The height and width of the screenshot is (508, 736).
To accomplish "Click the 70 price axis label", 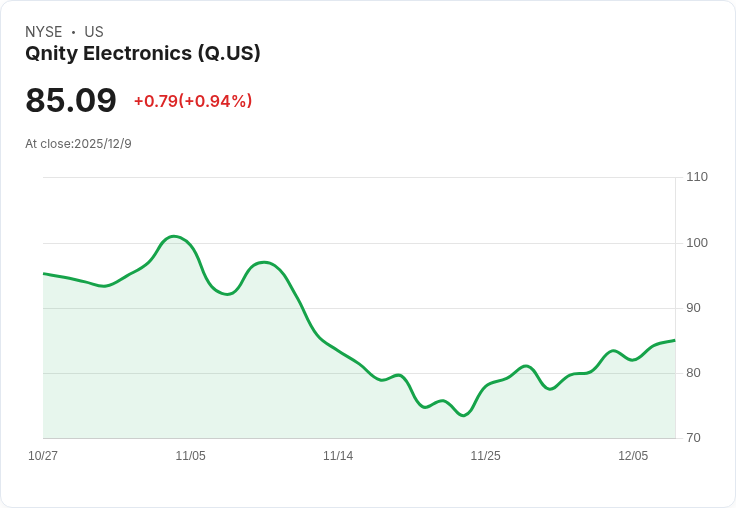I will (693, 438).
